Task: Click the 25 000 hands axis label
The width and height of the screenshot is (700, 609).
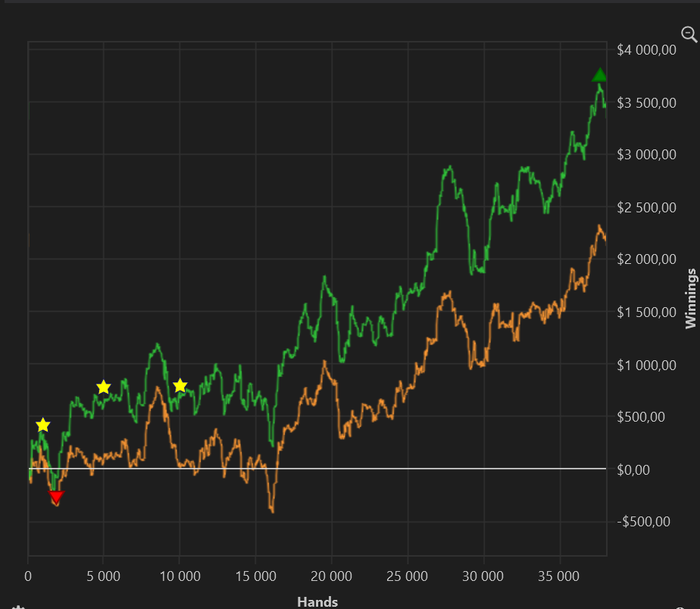Action: click(407, 576)
